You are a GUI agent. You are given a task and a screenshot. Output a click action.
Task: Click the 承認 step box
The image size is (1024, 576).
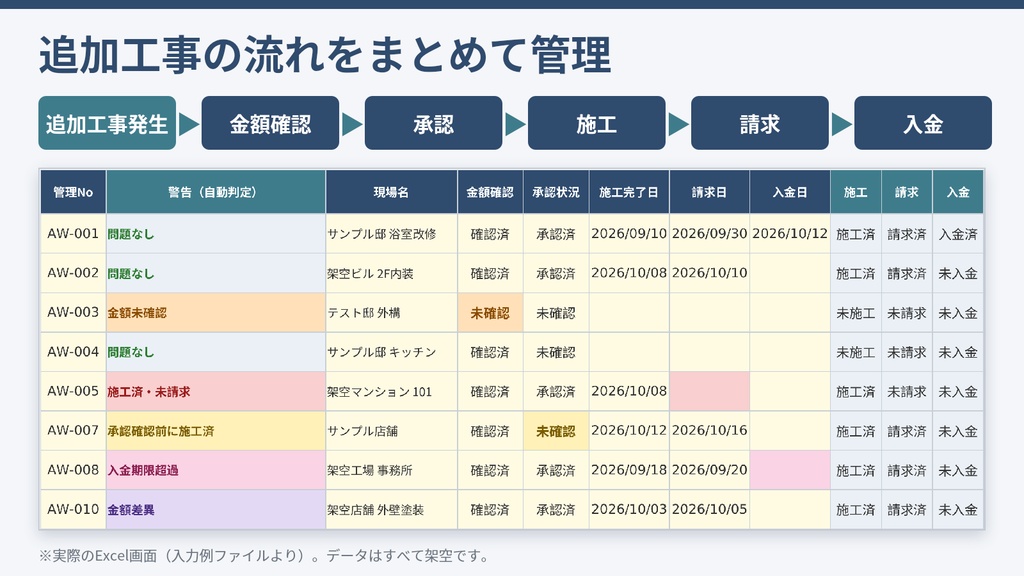pyautogui.click(x=434, y=123)
